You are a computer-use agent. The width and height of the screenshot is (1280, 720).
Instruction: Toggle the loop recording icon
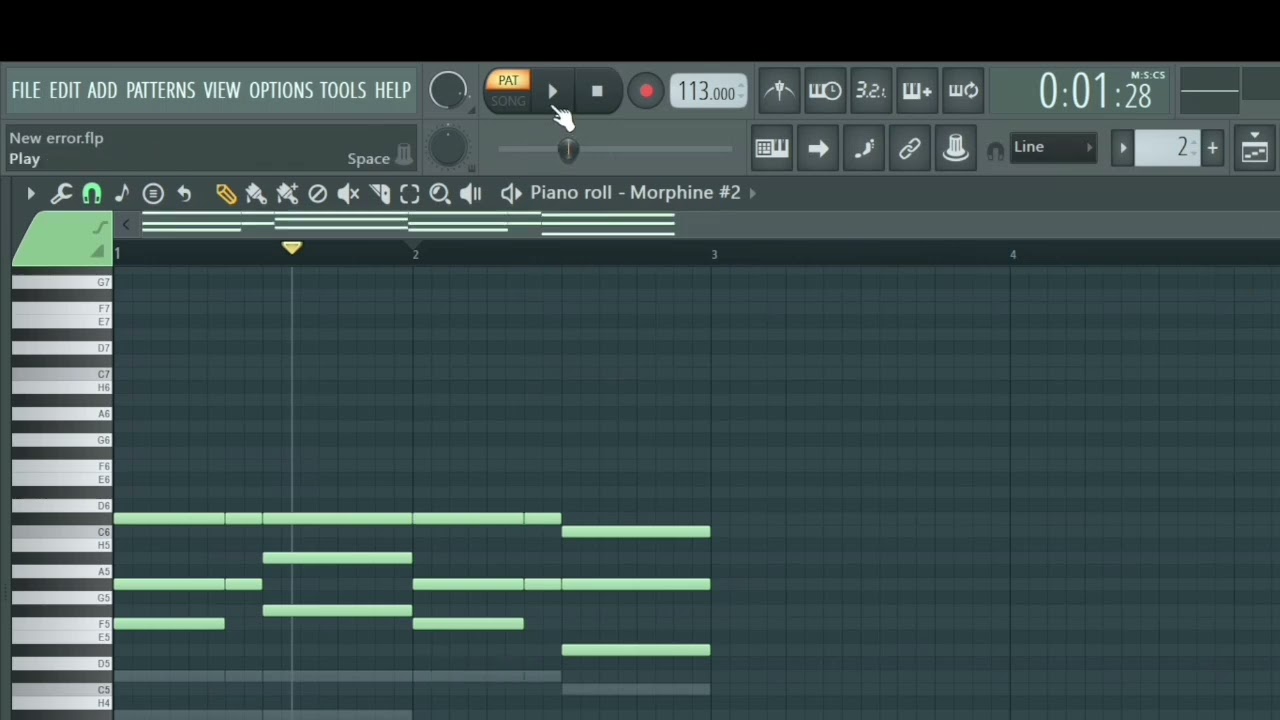click(x=963, y=91)
